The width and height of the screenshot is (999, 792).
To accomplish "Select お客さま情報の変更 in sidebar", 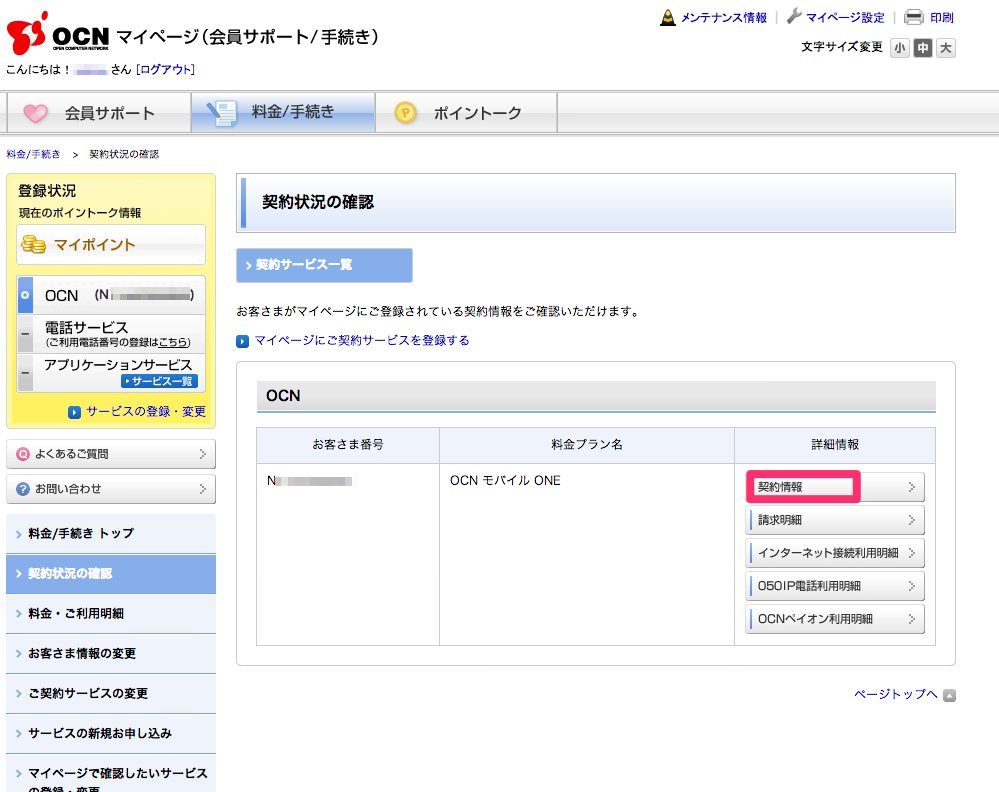I will [111, 654].
